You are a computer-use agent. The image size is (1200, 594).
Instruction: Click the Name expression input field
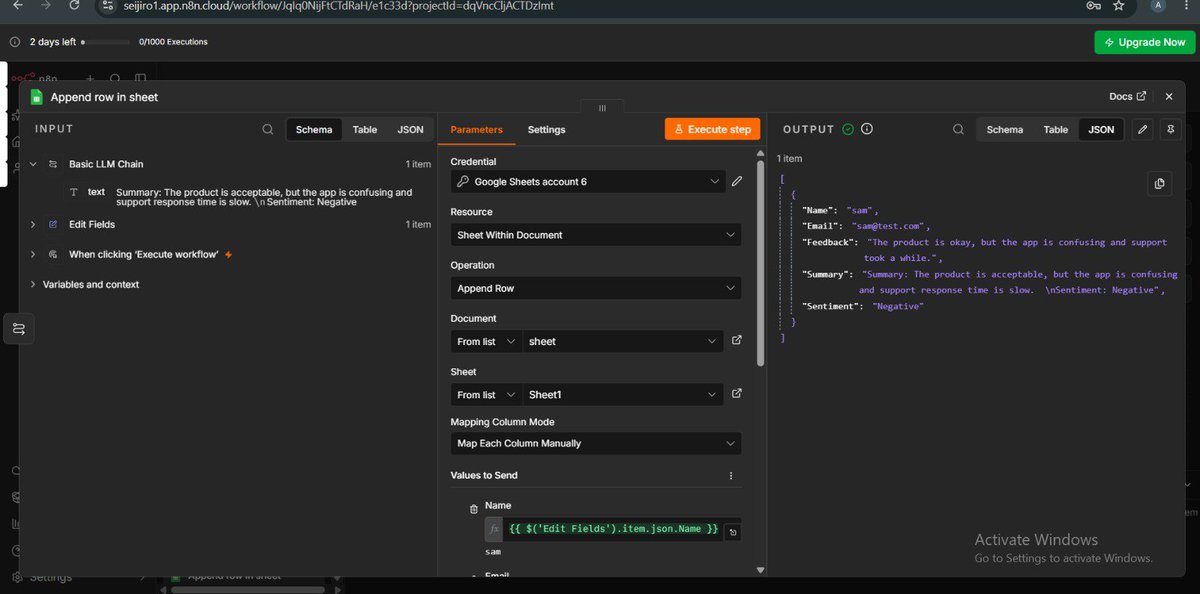(614, 529)
